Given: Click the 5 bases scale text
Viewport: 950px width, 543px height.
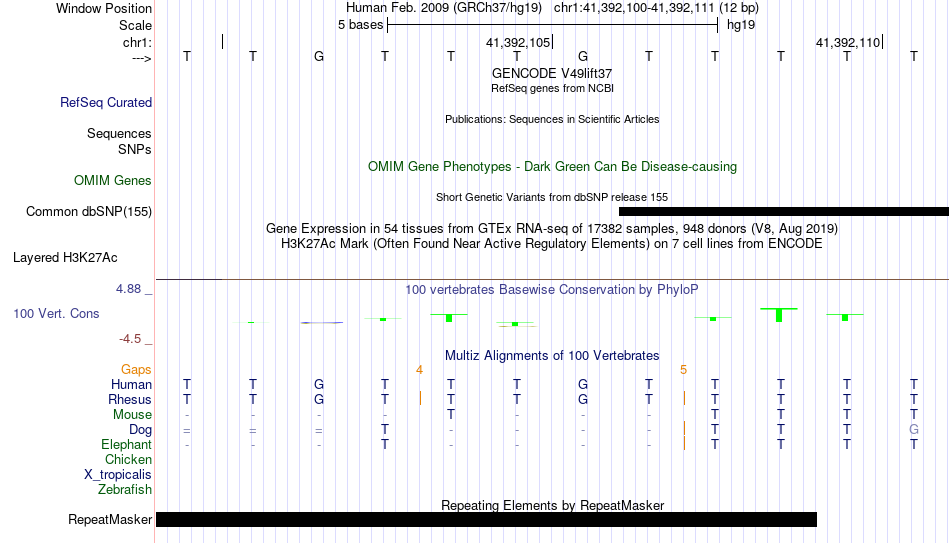Looking at the screenshot, I should pyautogui.click(x=360, y=25).
